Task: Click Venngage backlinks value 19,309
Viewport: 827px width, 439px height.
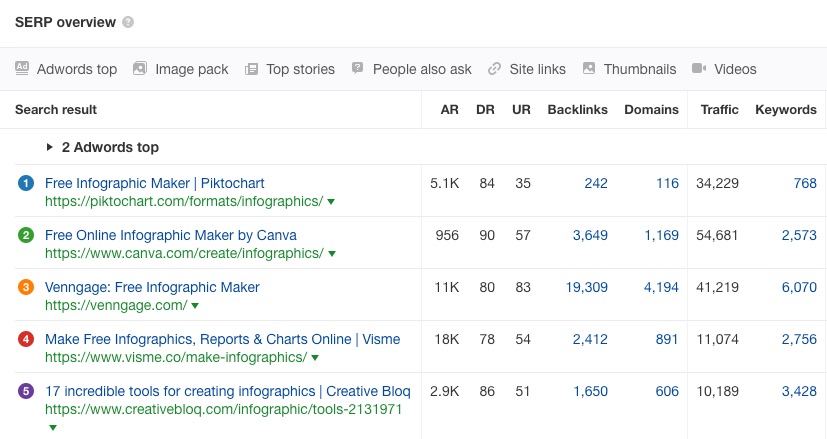Action: point(586,287)
